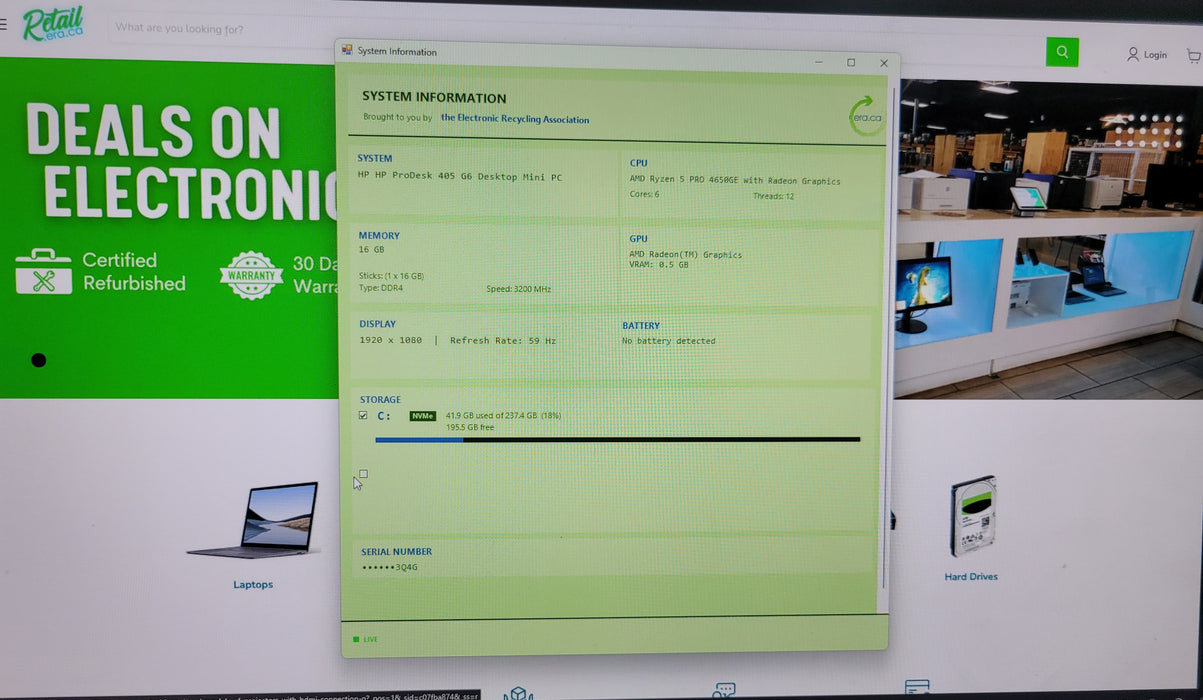Click the banner carousel black dot indicator
Screen dimensions: 1203x700
point(38,360)
